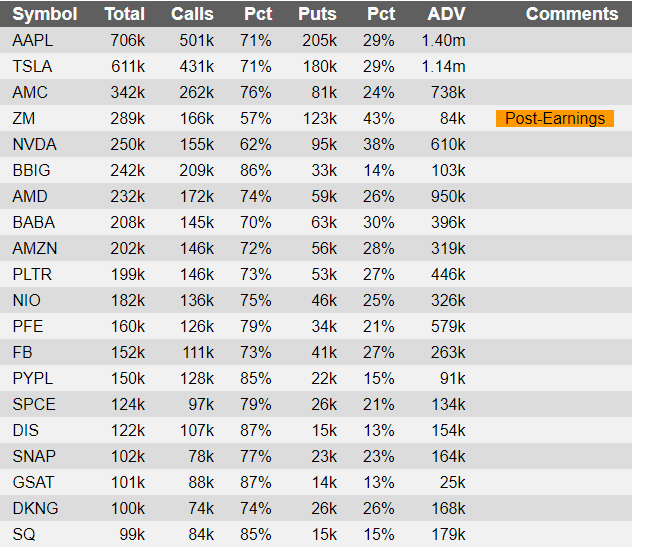Image resolution: width=662 pixels, height=556 pixels.
Task: Click the orange Post-Earnings label
Action: 555,118
